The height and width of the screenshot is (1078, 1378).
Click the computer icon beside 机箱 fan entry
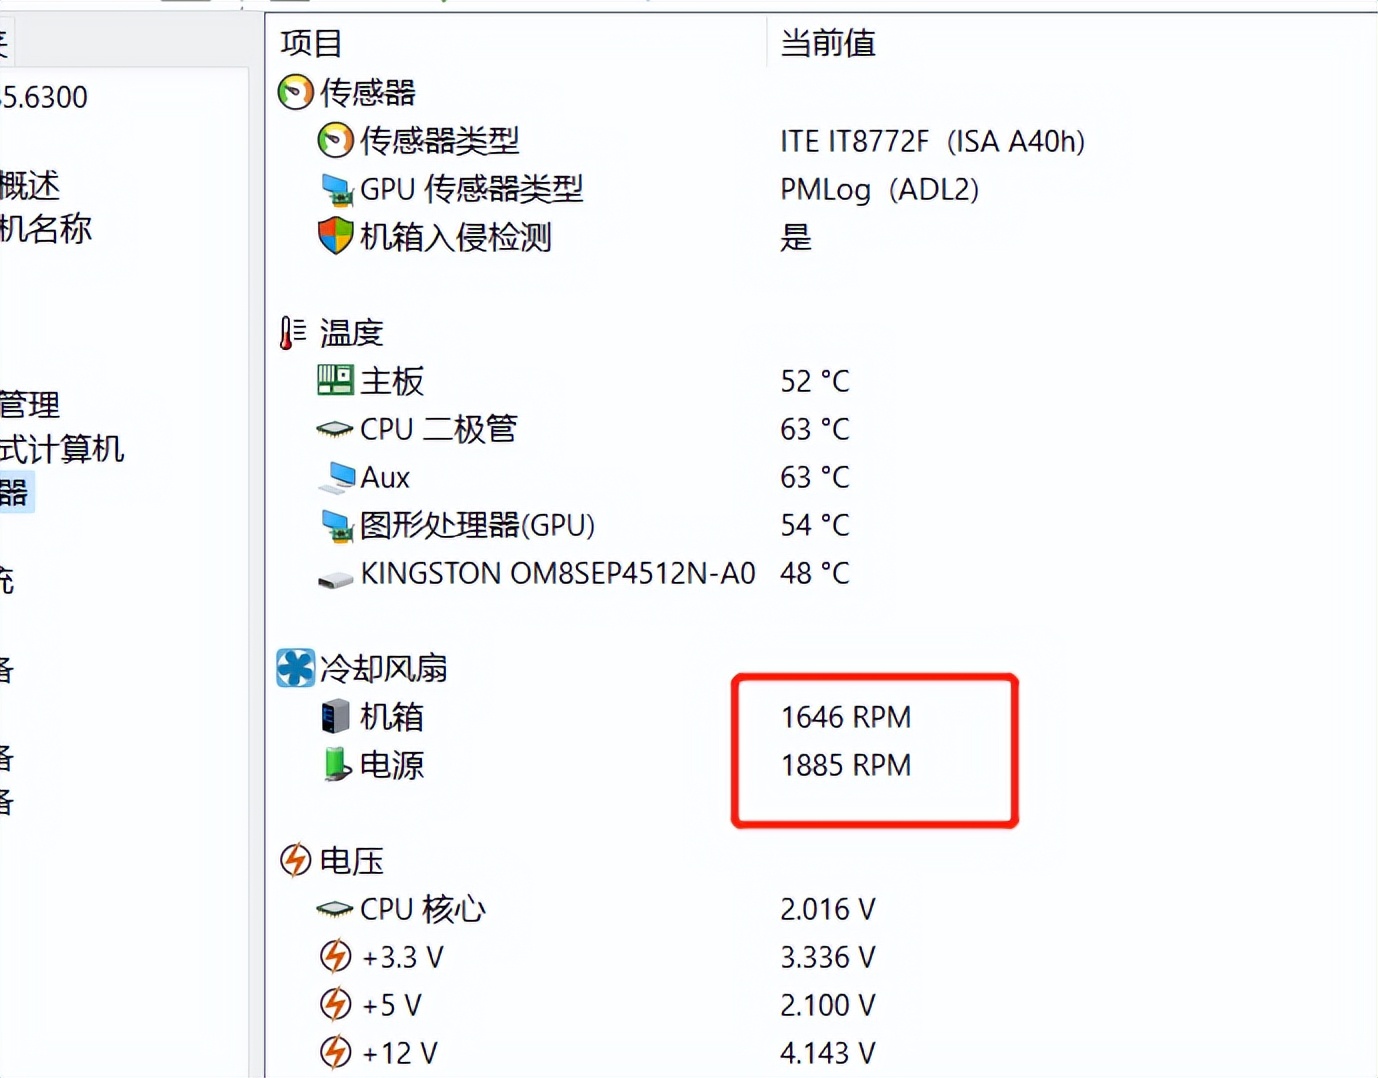click(336, 716)
